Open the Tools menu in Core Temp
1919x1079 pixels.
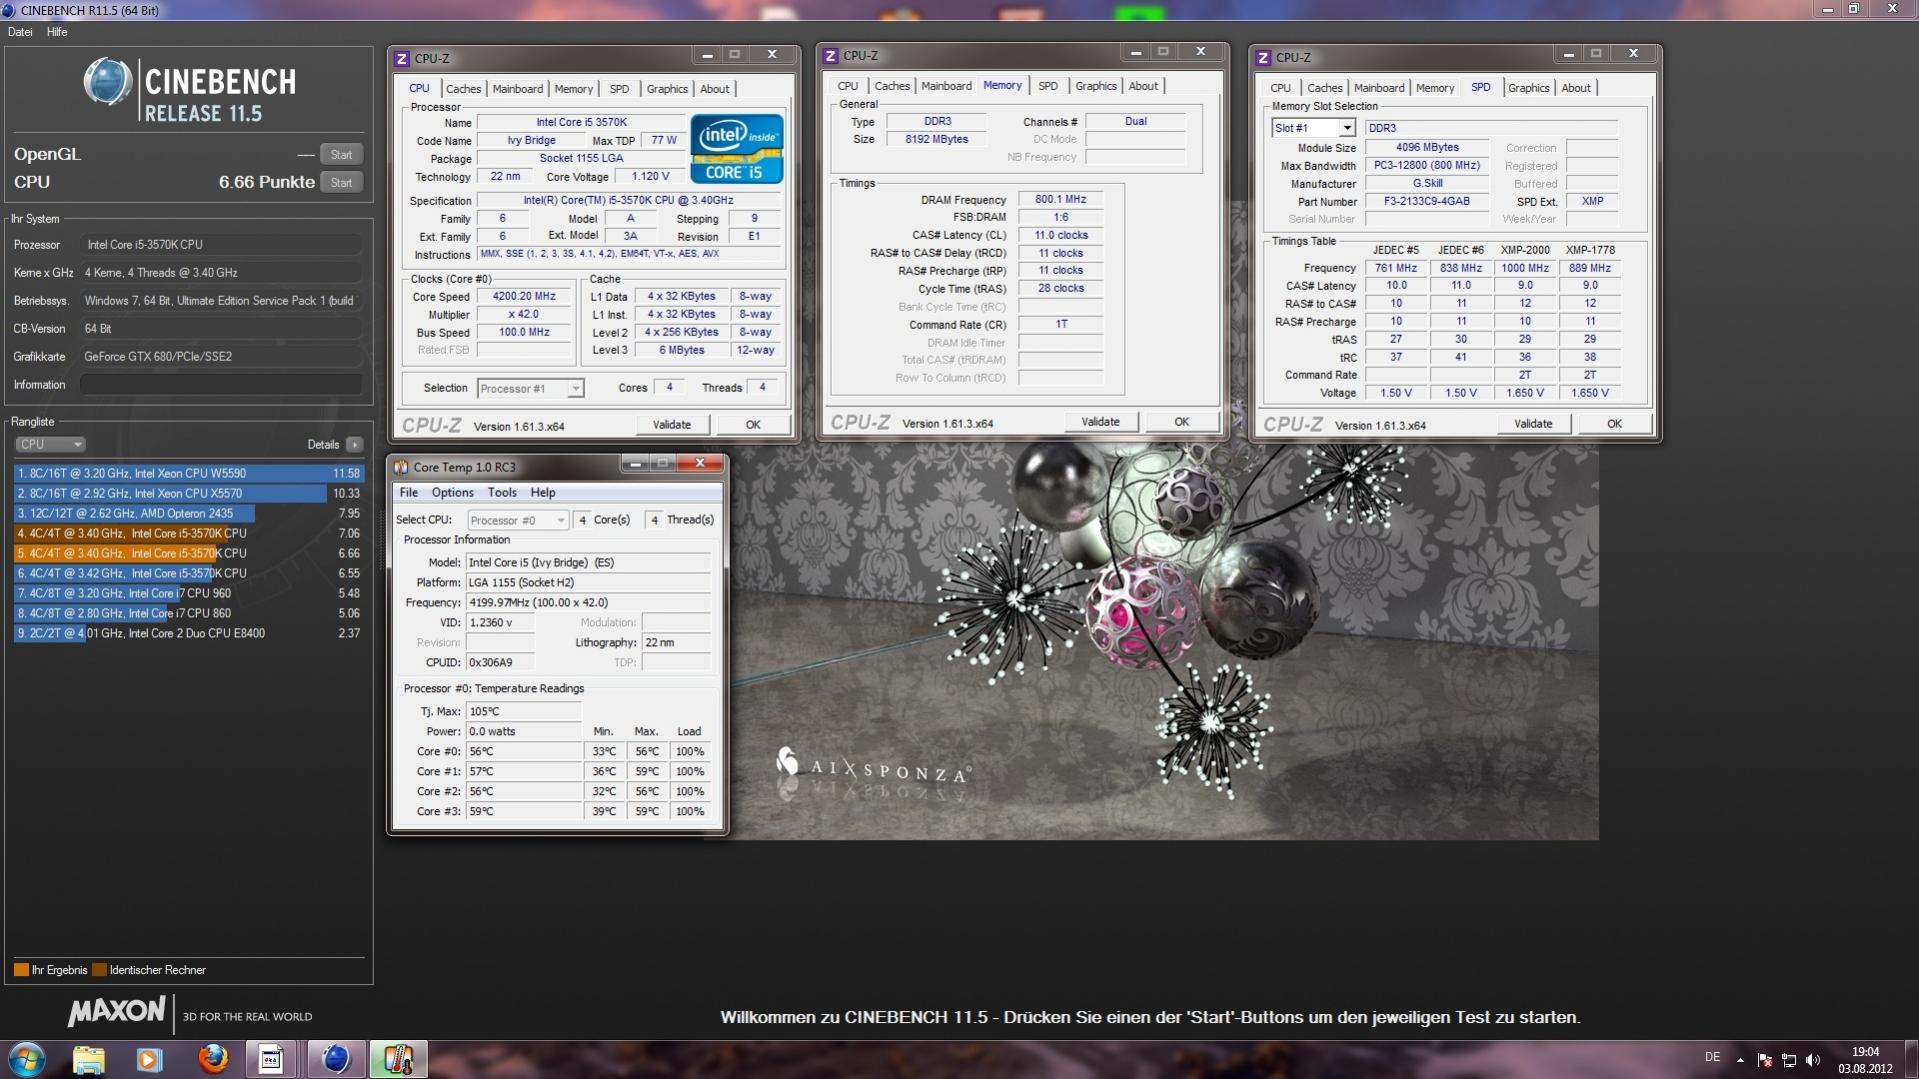(x=502, y=492)
